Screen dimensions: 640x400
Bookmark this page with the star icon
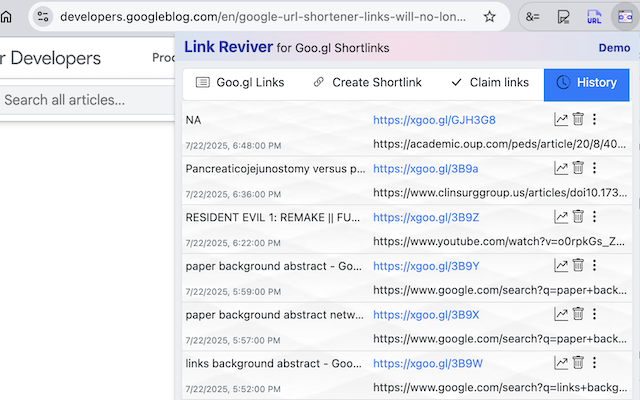coord(489,16)
